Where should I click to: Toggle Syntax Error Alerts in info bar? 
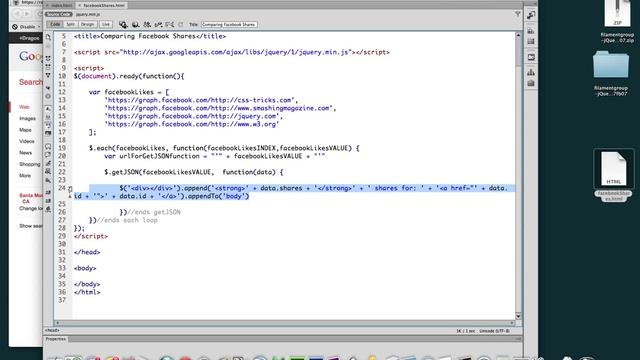click(48, 134)
